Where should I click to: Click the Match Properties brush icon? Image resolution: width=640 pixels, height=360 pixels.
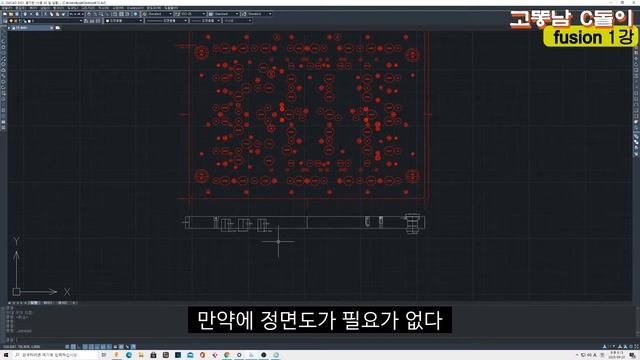63,14
